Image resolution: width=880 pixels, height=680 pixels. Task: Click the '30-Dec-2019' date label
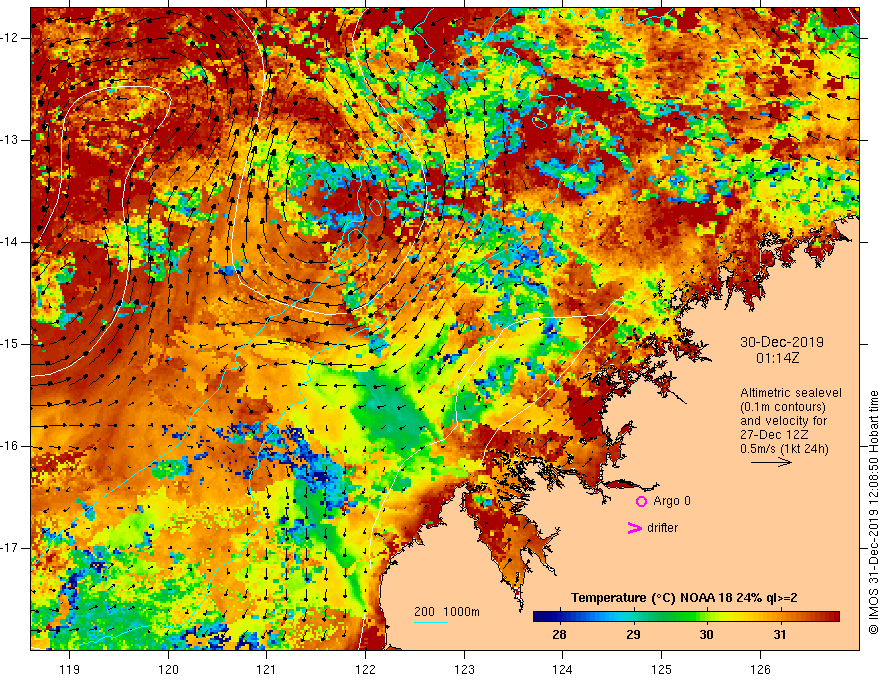(x=782, y=342)
